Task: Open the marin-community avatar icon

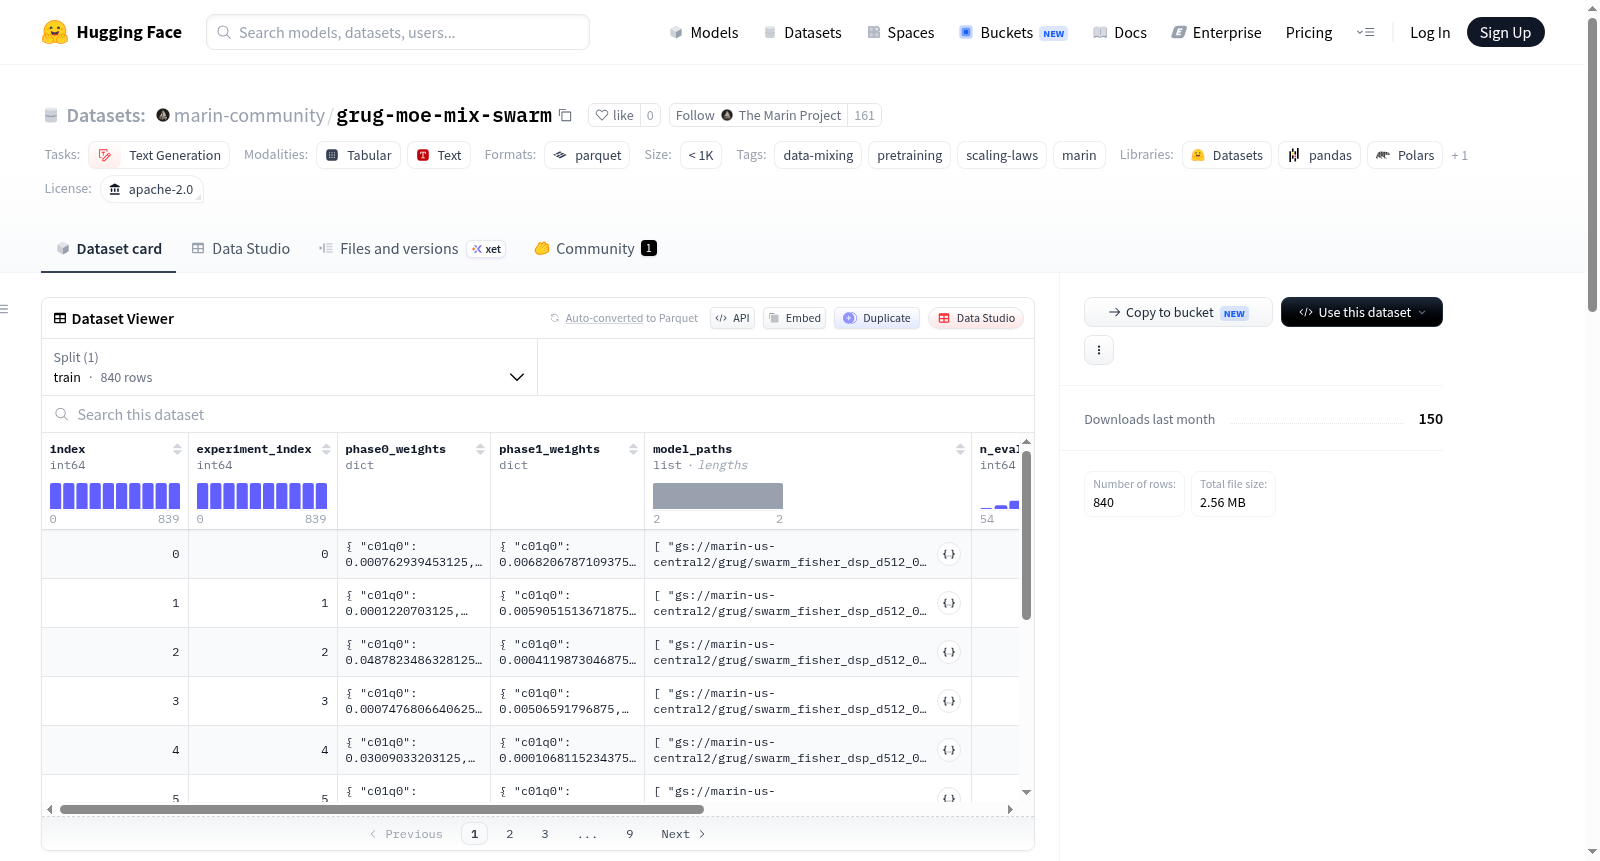Action: click(x=163, y=115)
